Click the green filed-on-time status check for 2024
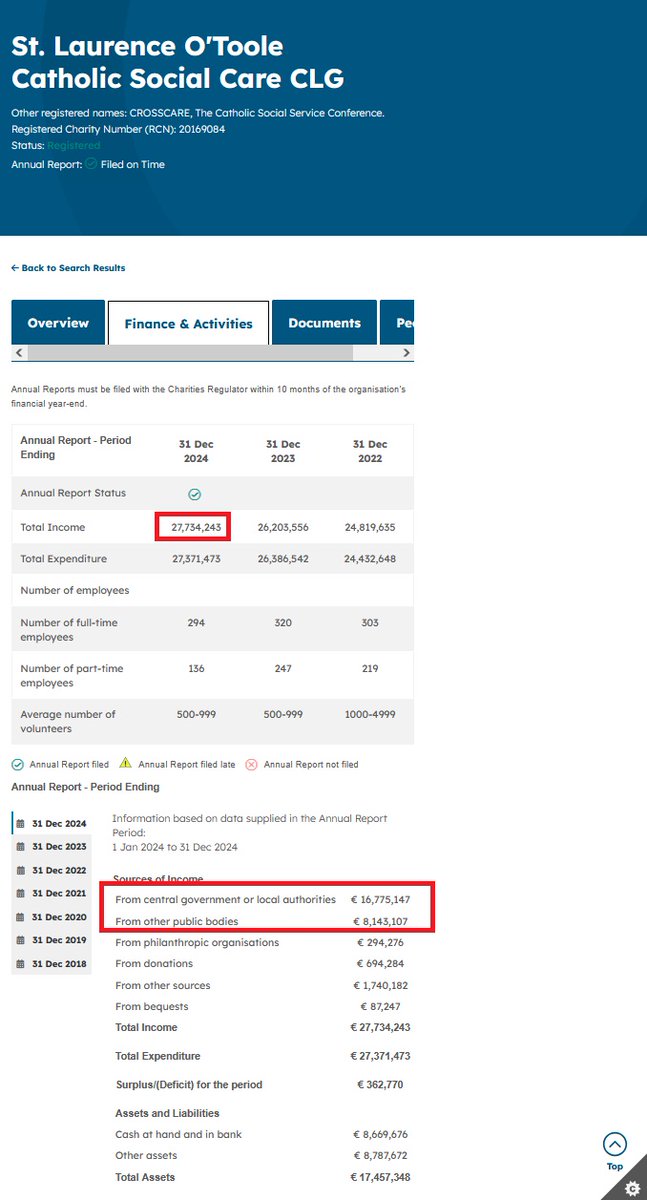The image size is (647, 1200). pos(195,494)
